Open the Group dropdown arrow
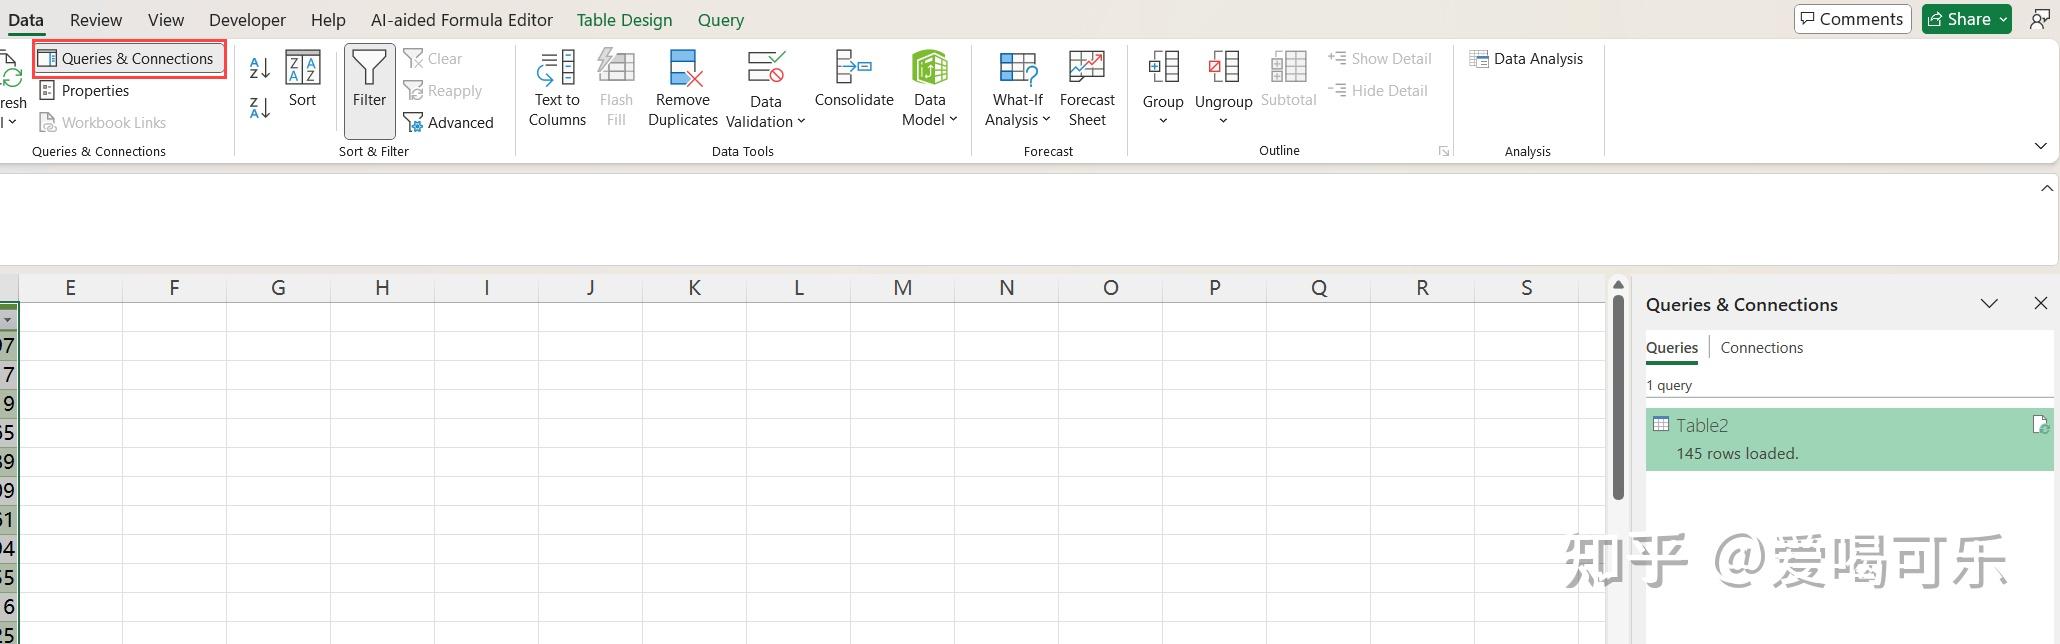 [x=1163, y=122]
